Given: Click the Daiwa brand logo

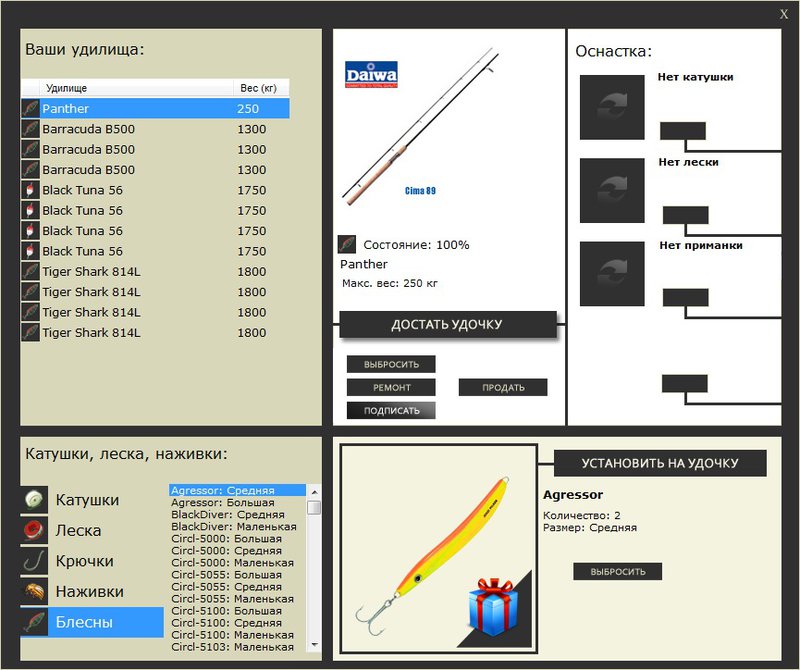Looking at the screenshot, I should click(371, 75).
